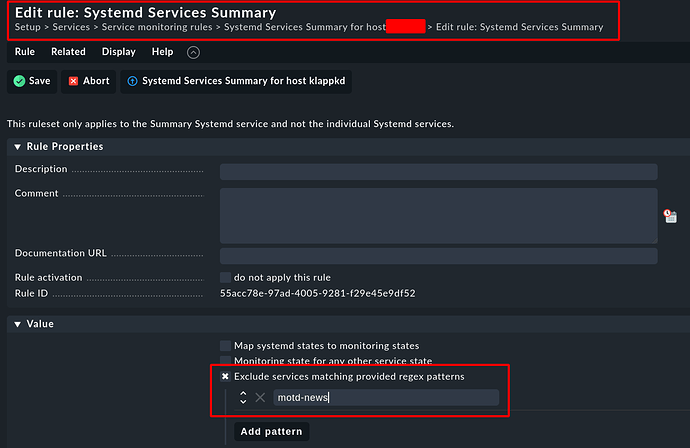Open the Display menu
The width and height of the screenshot is (690, 448).
118,52
